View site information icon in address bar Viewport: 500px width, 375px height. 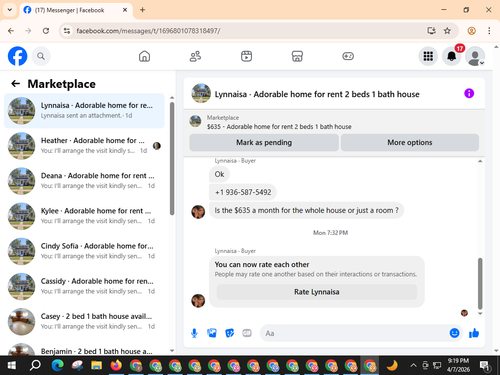click(67, 31)
